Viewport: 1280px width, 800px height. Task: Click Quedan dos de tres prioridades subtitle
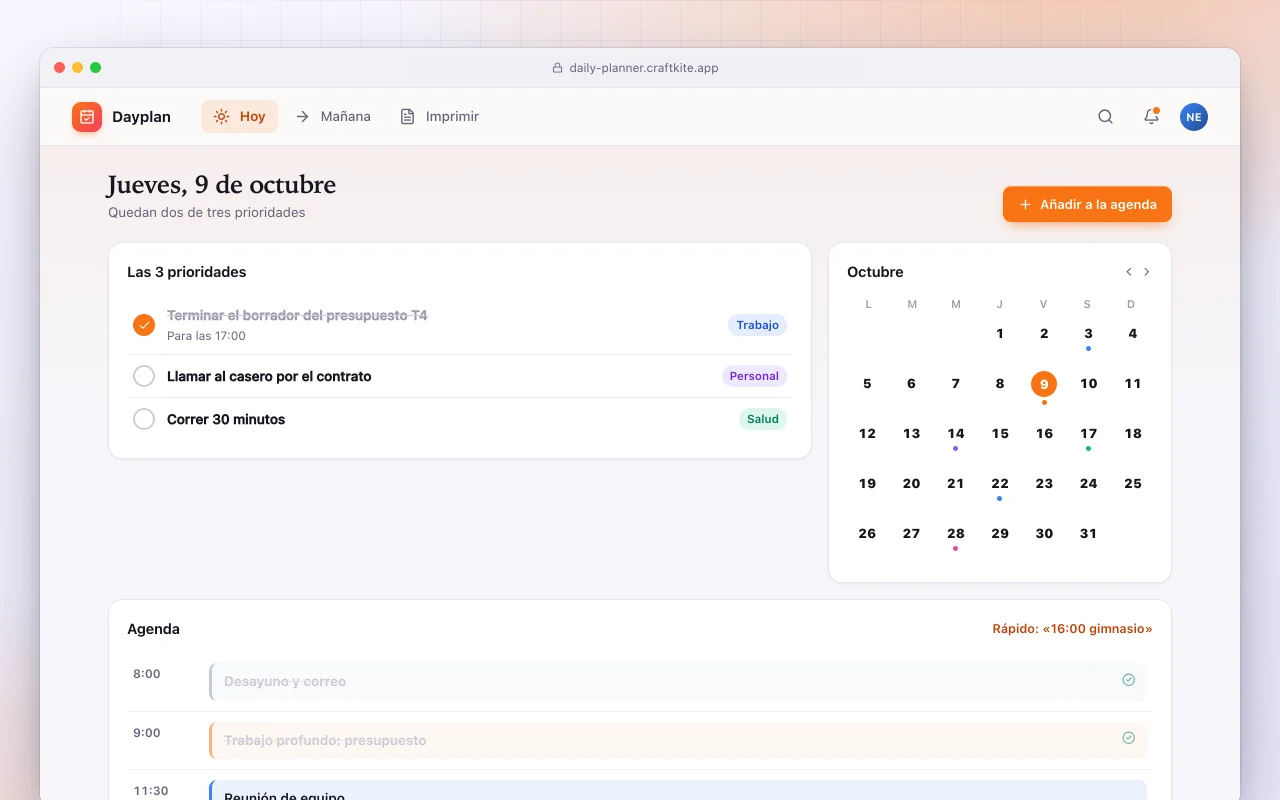207,212
